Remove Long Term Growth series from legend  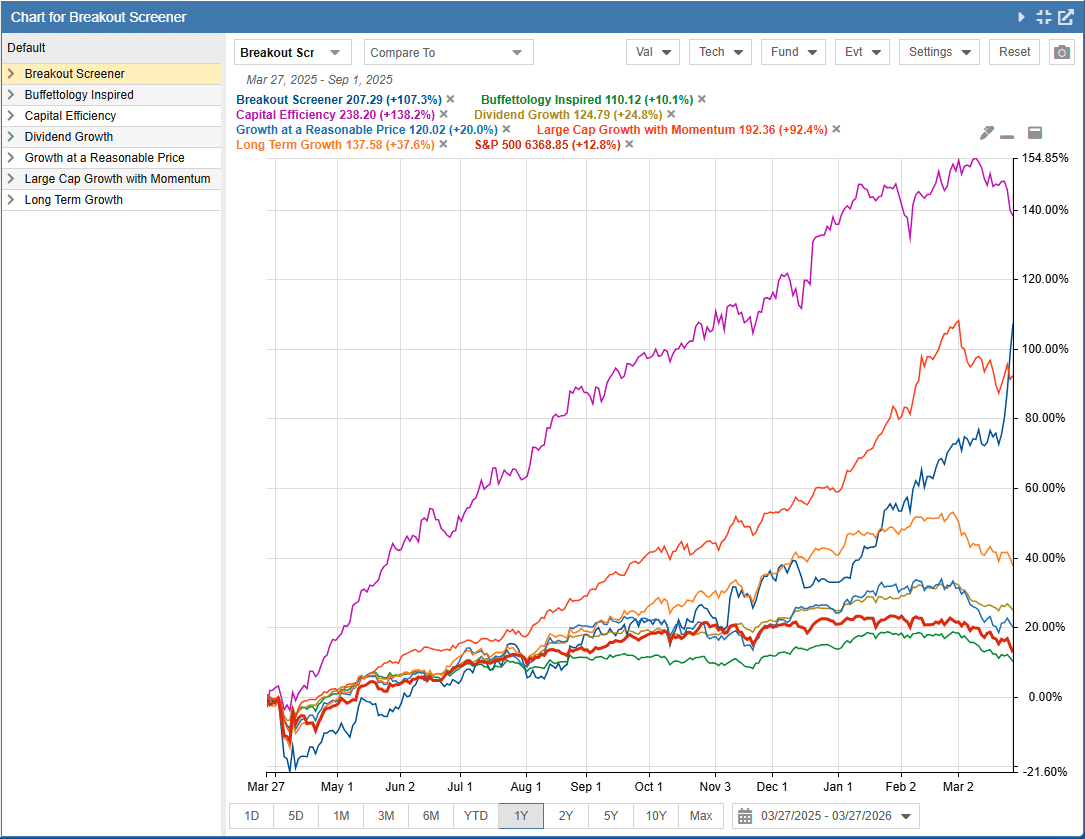[x=444, y=144]
